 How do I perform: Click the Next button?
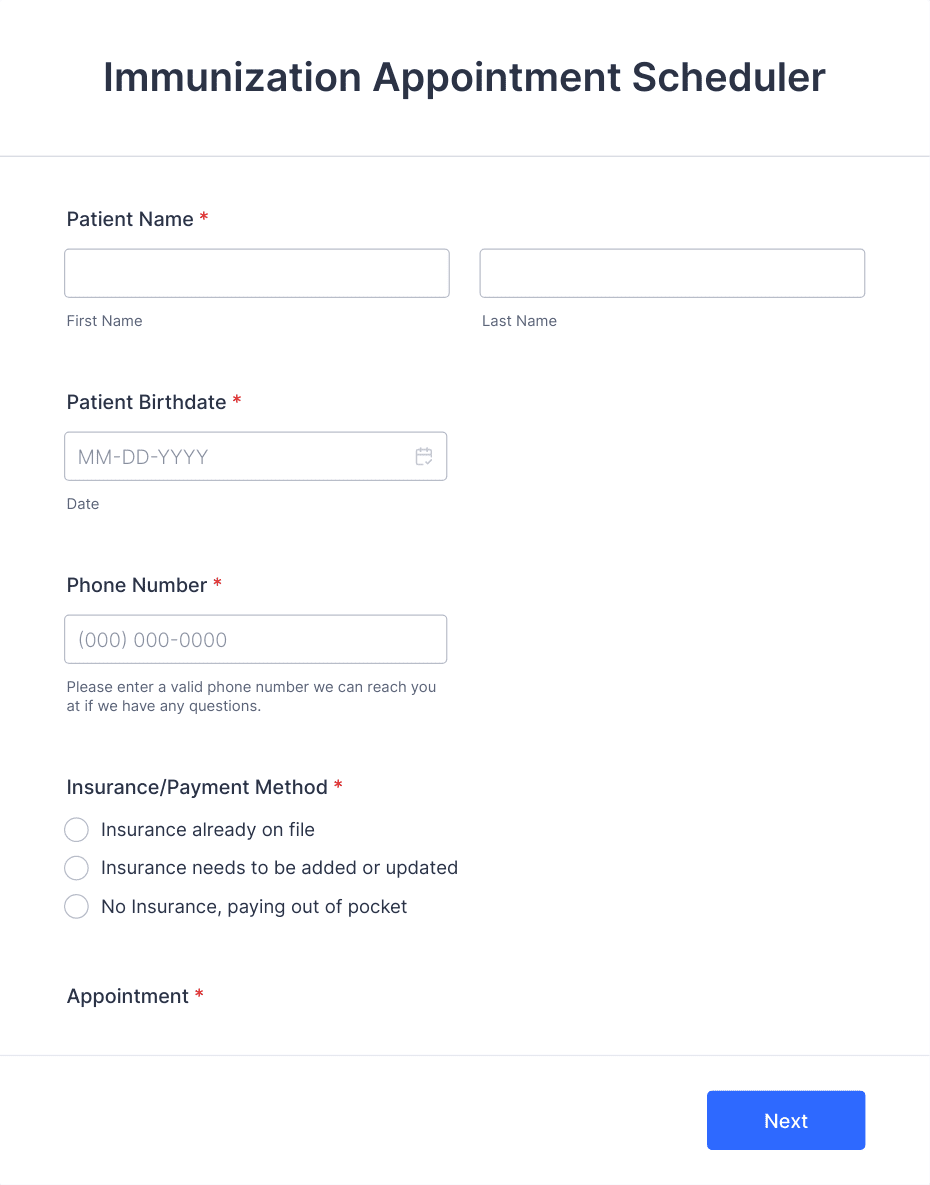pos(786,1120)
